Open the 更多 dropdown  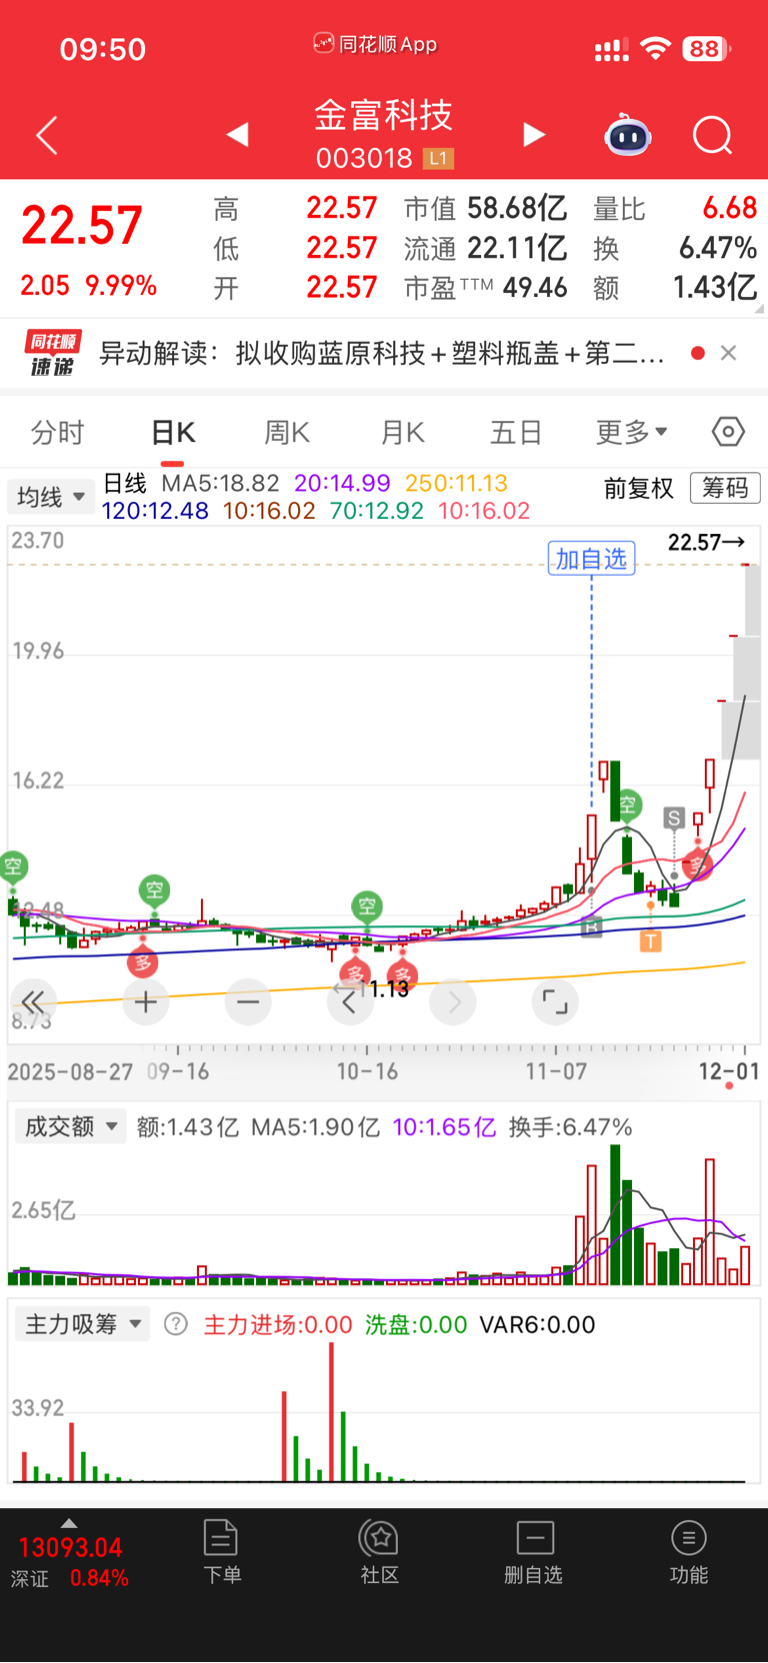tap(631, 432)
